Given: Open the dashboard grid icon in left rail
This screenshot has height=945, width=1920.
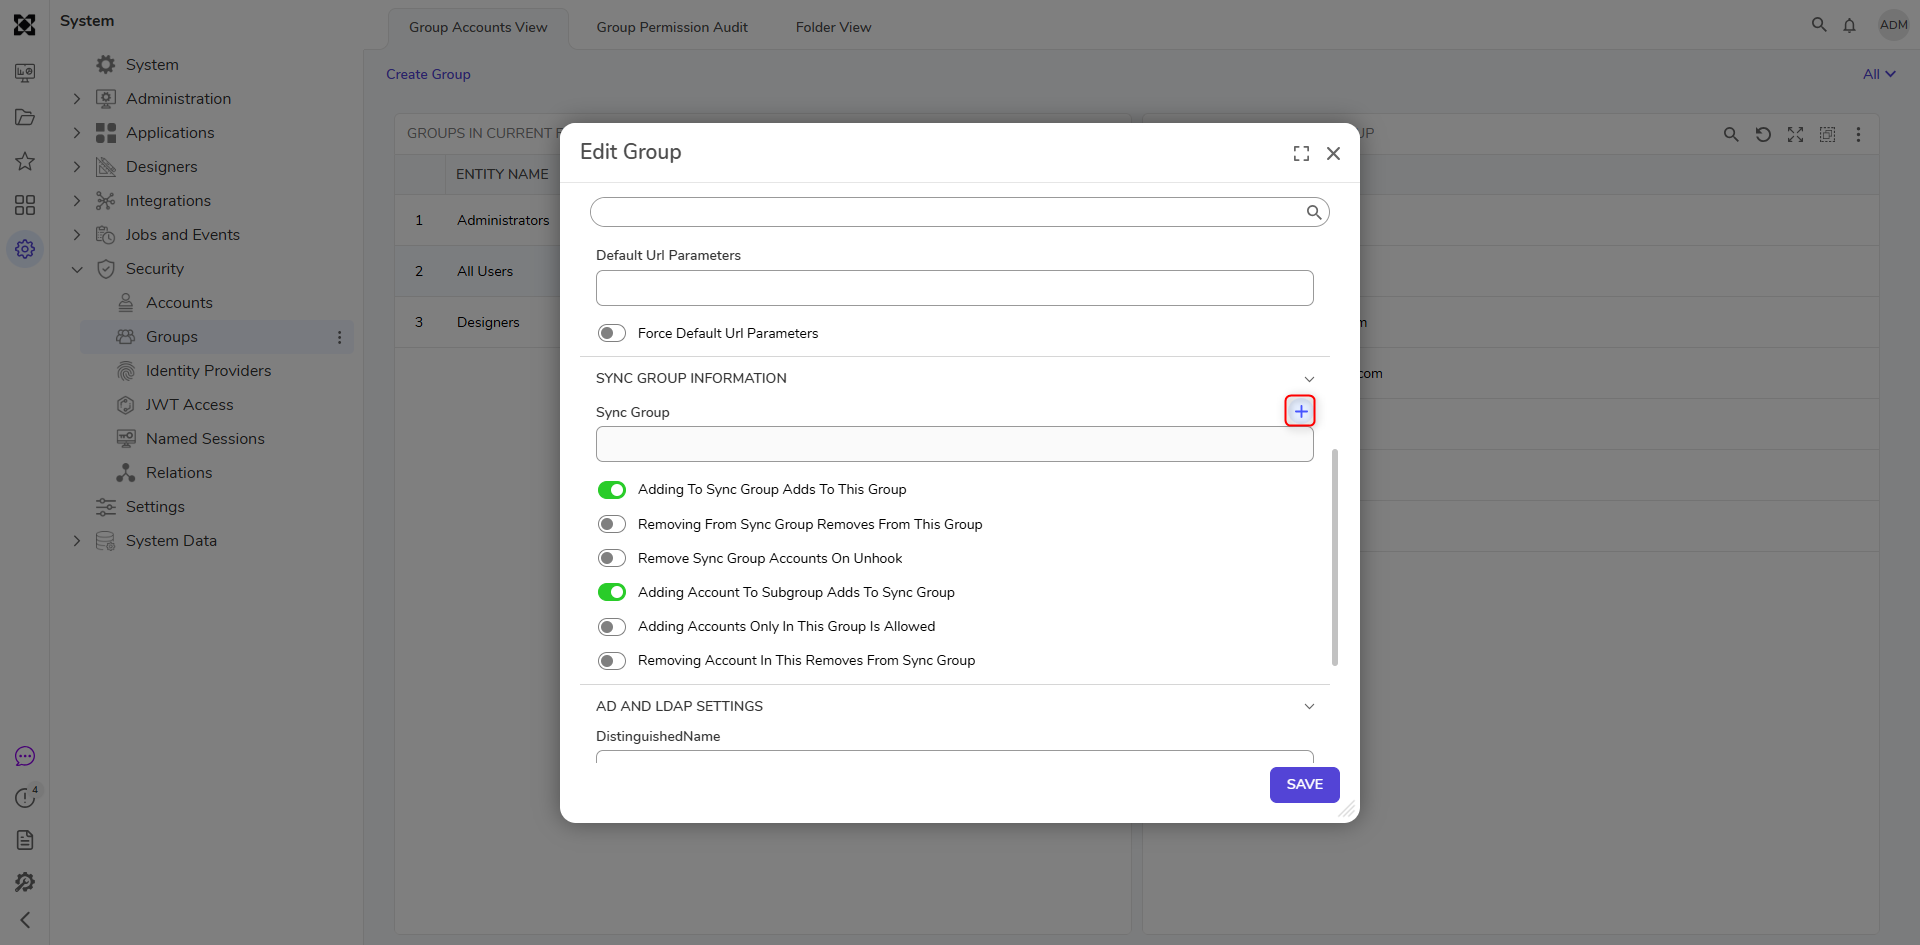Looking at the screenshot, I should [x=25, y=205].
